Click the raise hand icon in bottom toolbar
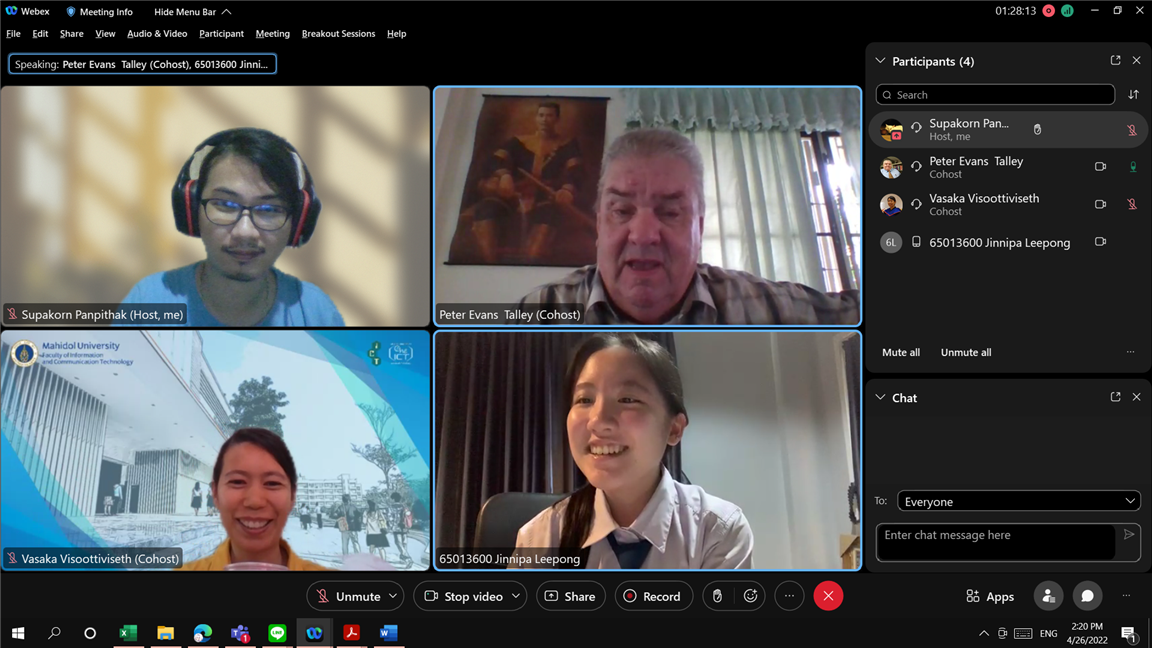Screen dimensions: 1152x648 point(717,596)
